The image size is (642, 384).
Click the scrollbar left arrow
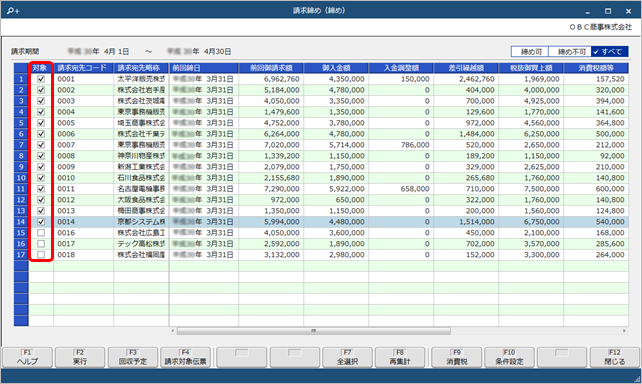(x=172, y=331)
